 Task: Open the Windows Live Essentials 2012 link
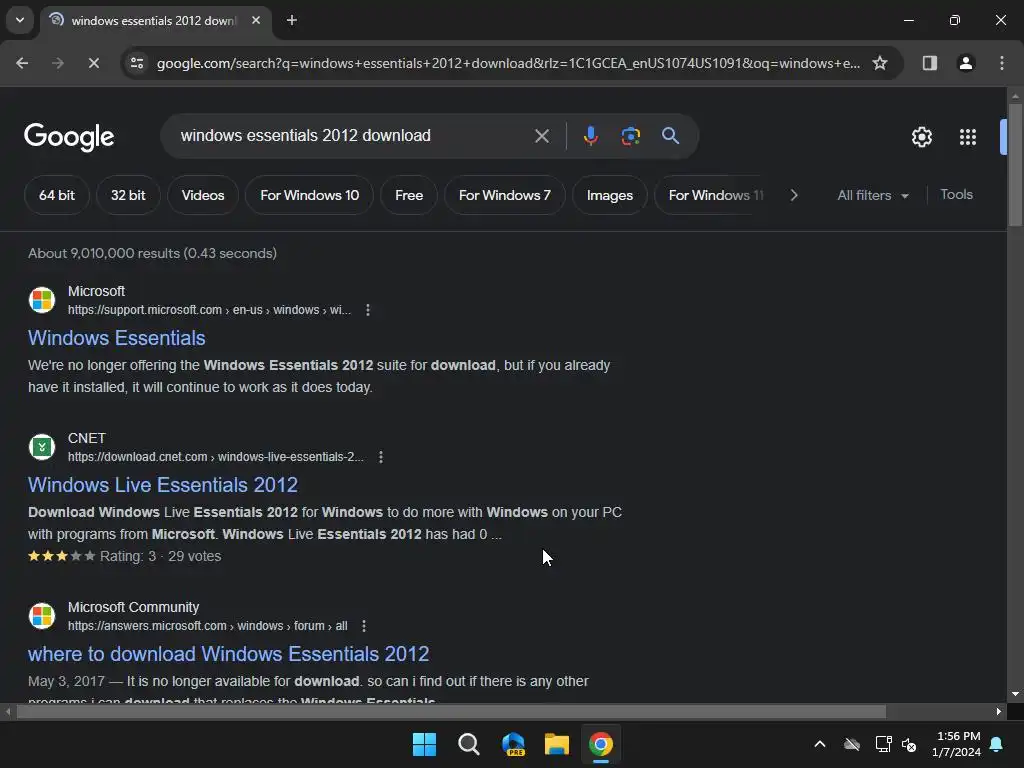coord(163,485)
